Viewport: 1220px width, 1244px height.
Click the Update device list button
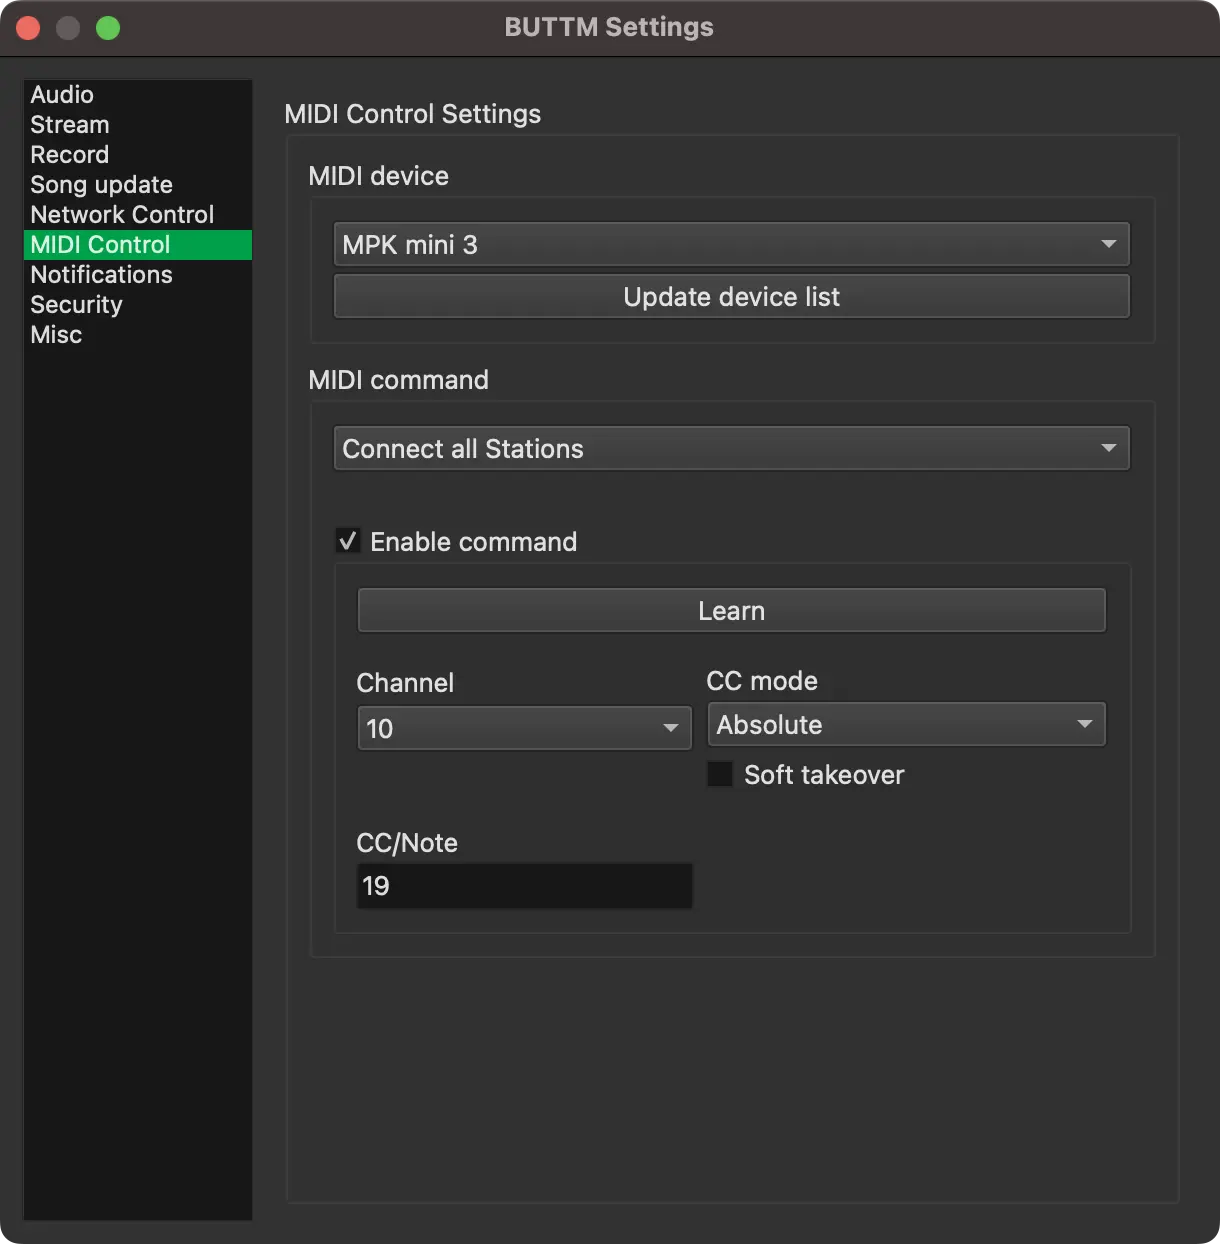click(731, 296)
